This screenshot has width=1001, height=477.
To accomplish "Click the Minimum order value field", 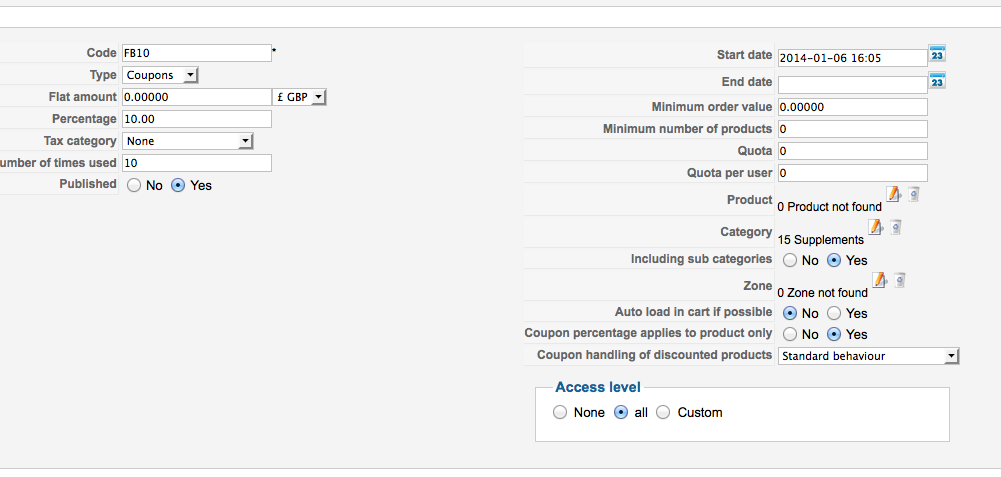I will pos(852,107).
